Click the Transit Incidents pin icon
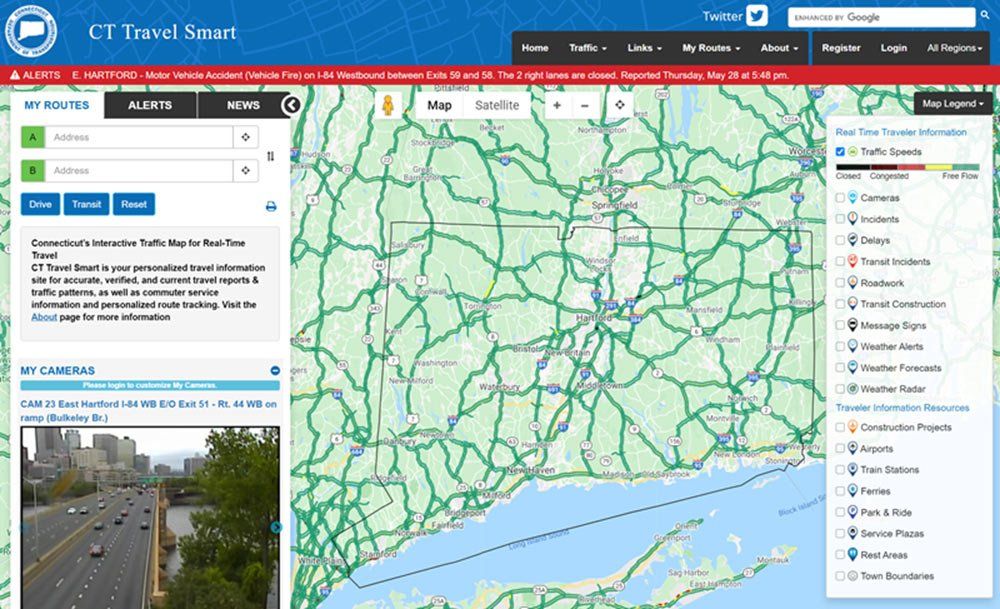1000x609 pixels. click(x=853, y=261)
